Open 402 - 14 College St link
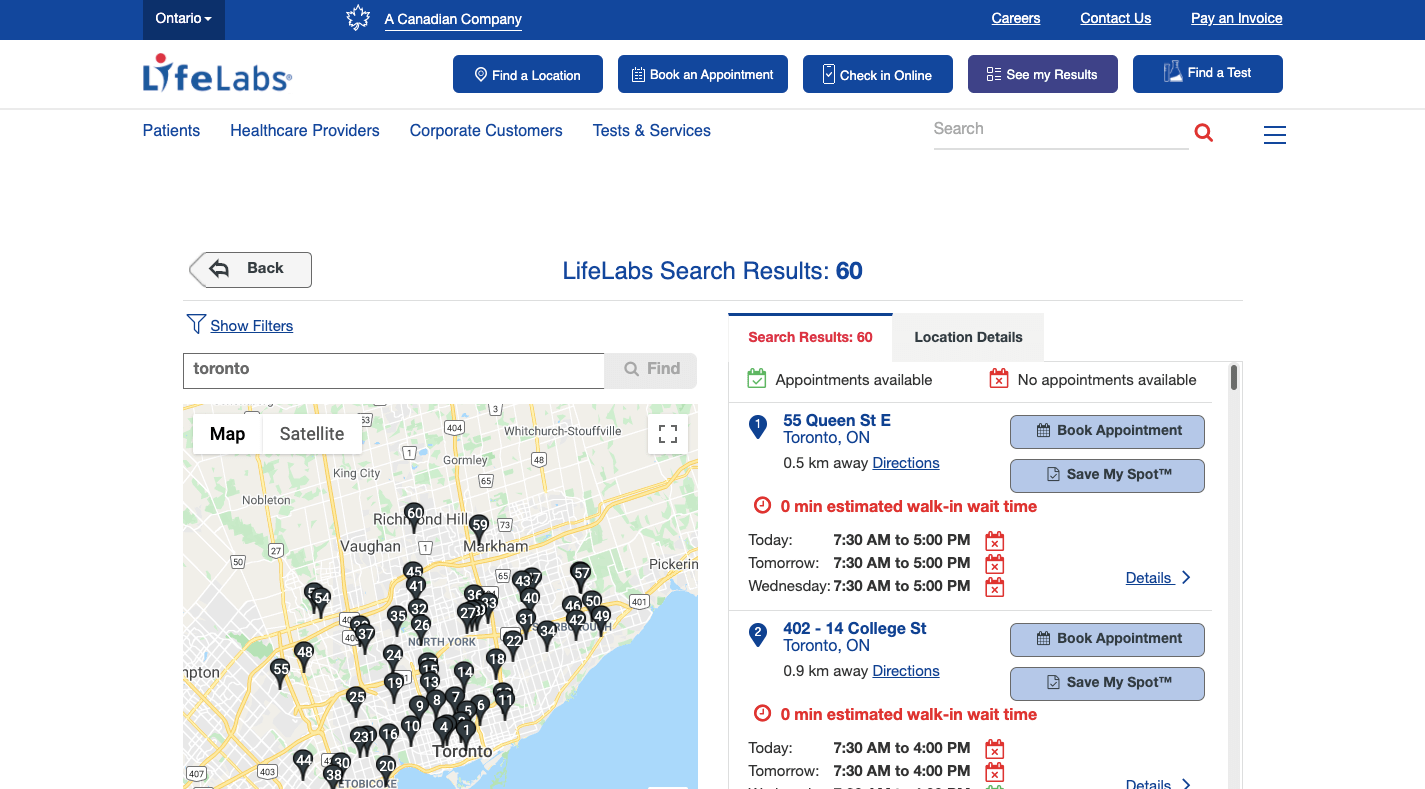 click(855, 628)
